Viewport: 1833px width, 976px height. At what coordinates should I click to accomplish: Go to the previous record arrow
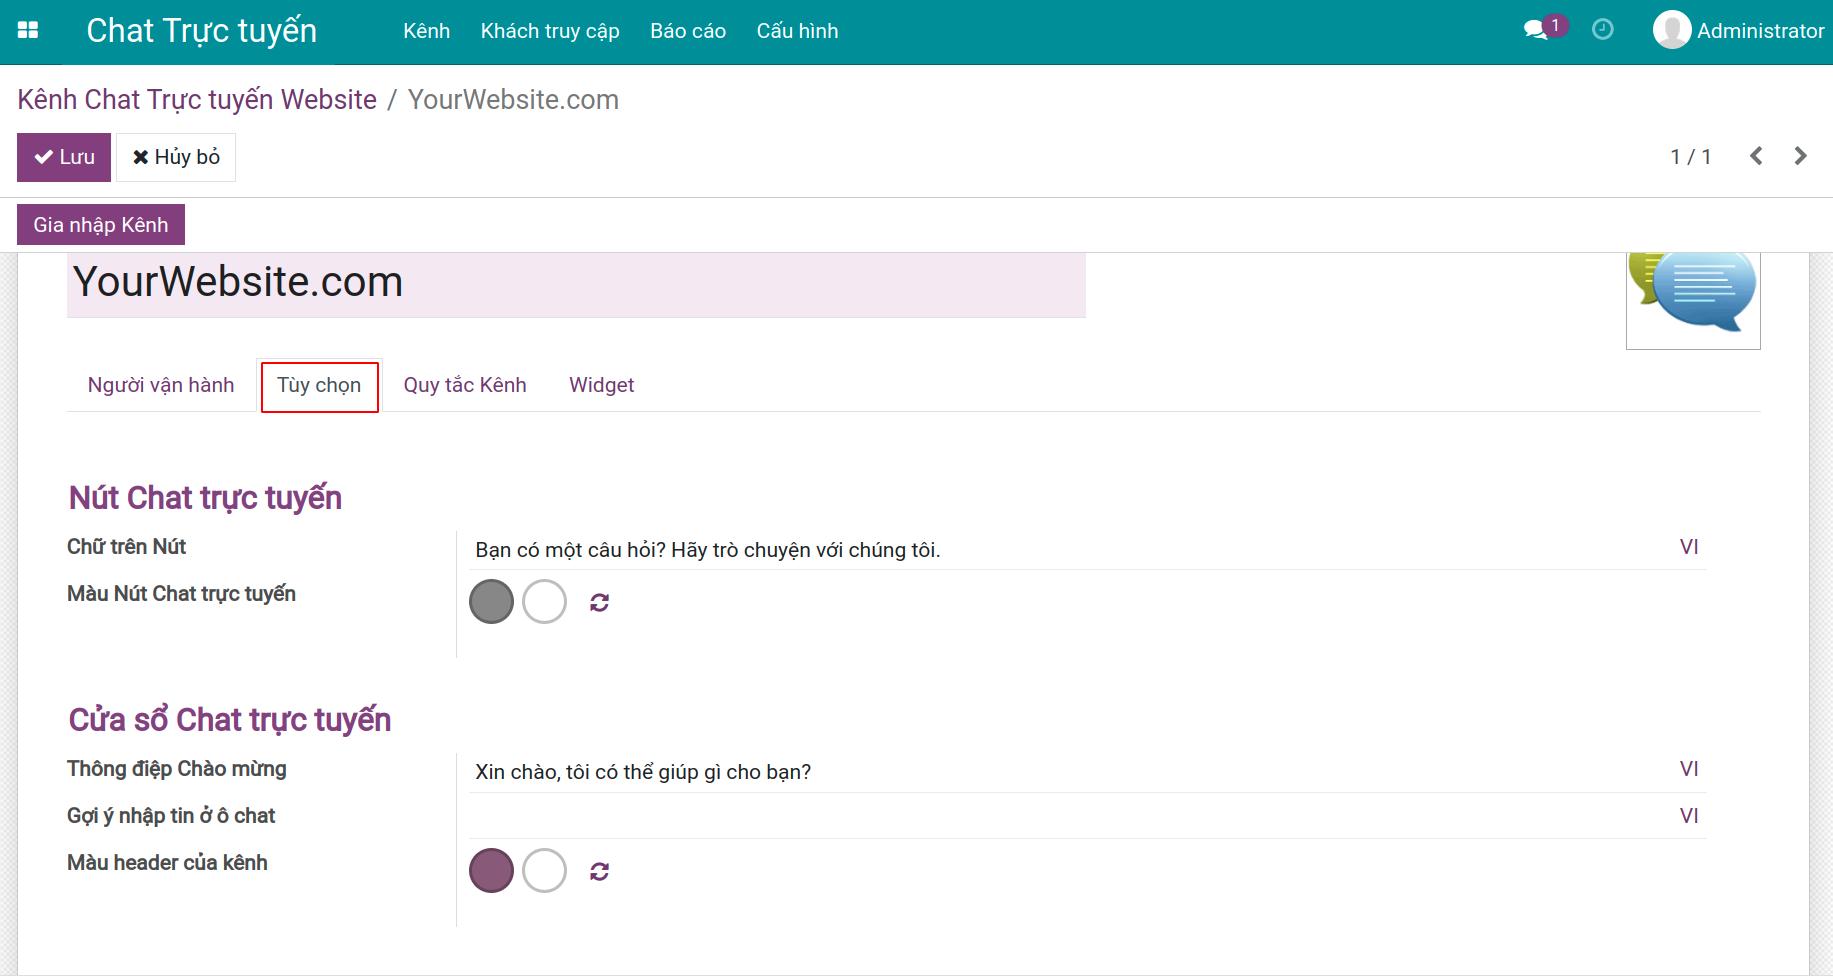click(x=1756, y=156)
